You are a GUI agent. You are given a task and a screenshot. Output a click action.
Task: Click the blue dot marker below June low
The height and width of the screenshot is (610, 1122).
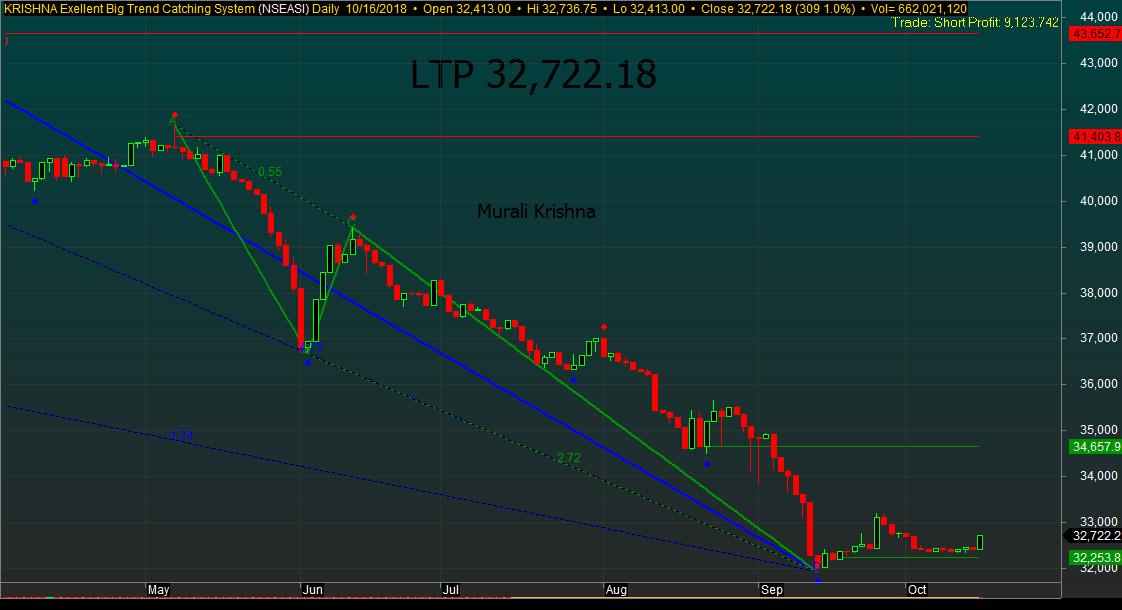coord(308,363)
